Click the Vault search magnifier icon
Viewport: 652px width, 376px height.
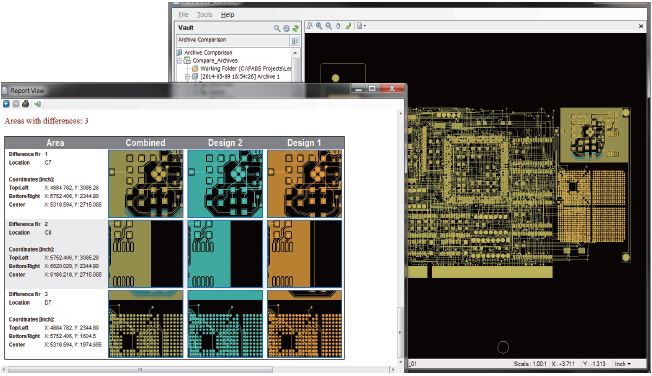[x=277, y=28]
